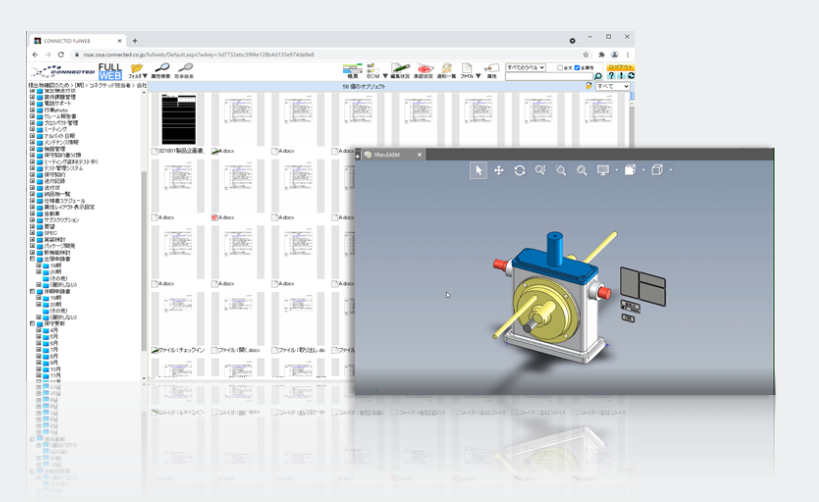Screen dimensions: 819x502
Task: Open the 属性検索 attribute search icon
Action: tap(162, 70)
